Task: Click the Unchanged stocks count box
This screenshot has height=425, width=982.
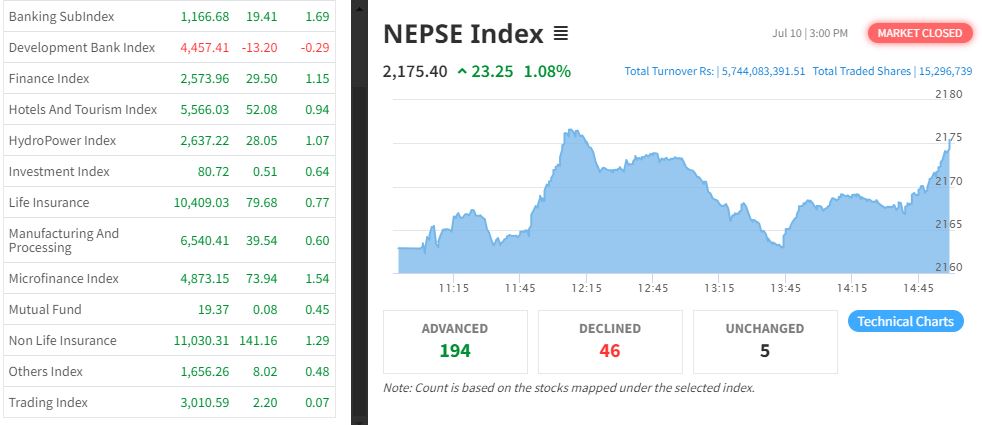Action: (765, 341)
